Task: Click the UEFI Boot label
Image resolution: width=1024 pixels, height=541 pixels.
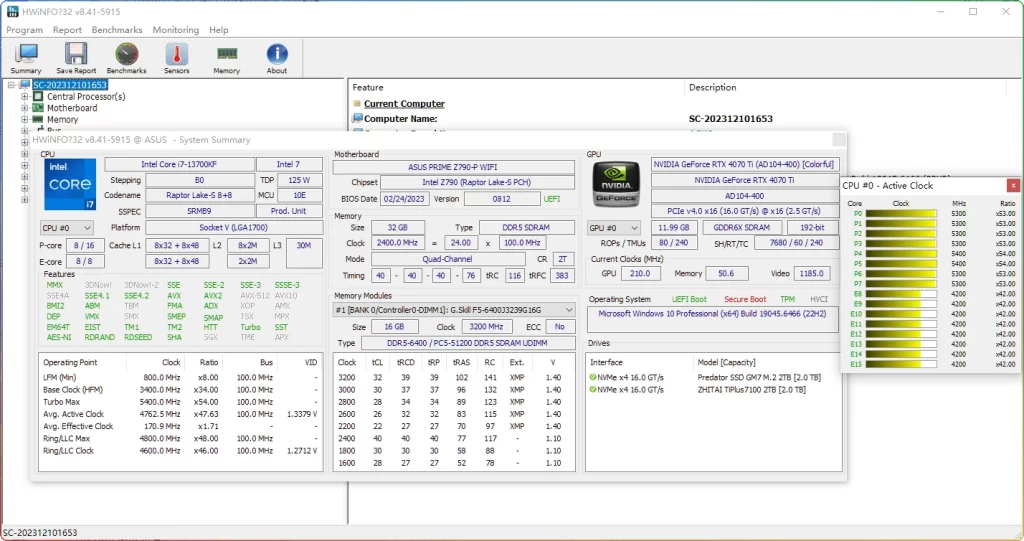Action: [x=689, y=299]
